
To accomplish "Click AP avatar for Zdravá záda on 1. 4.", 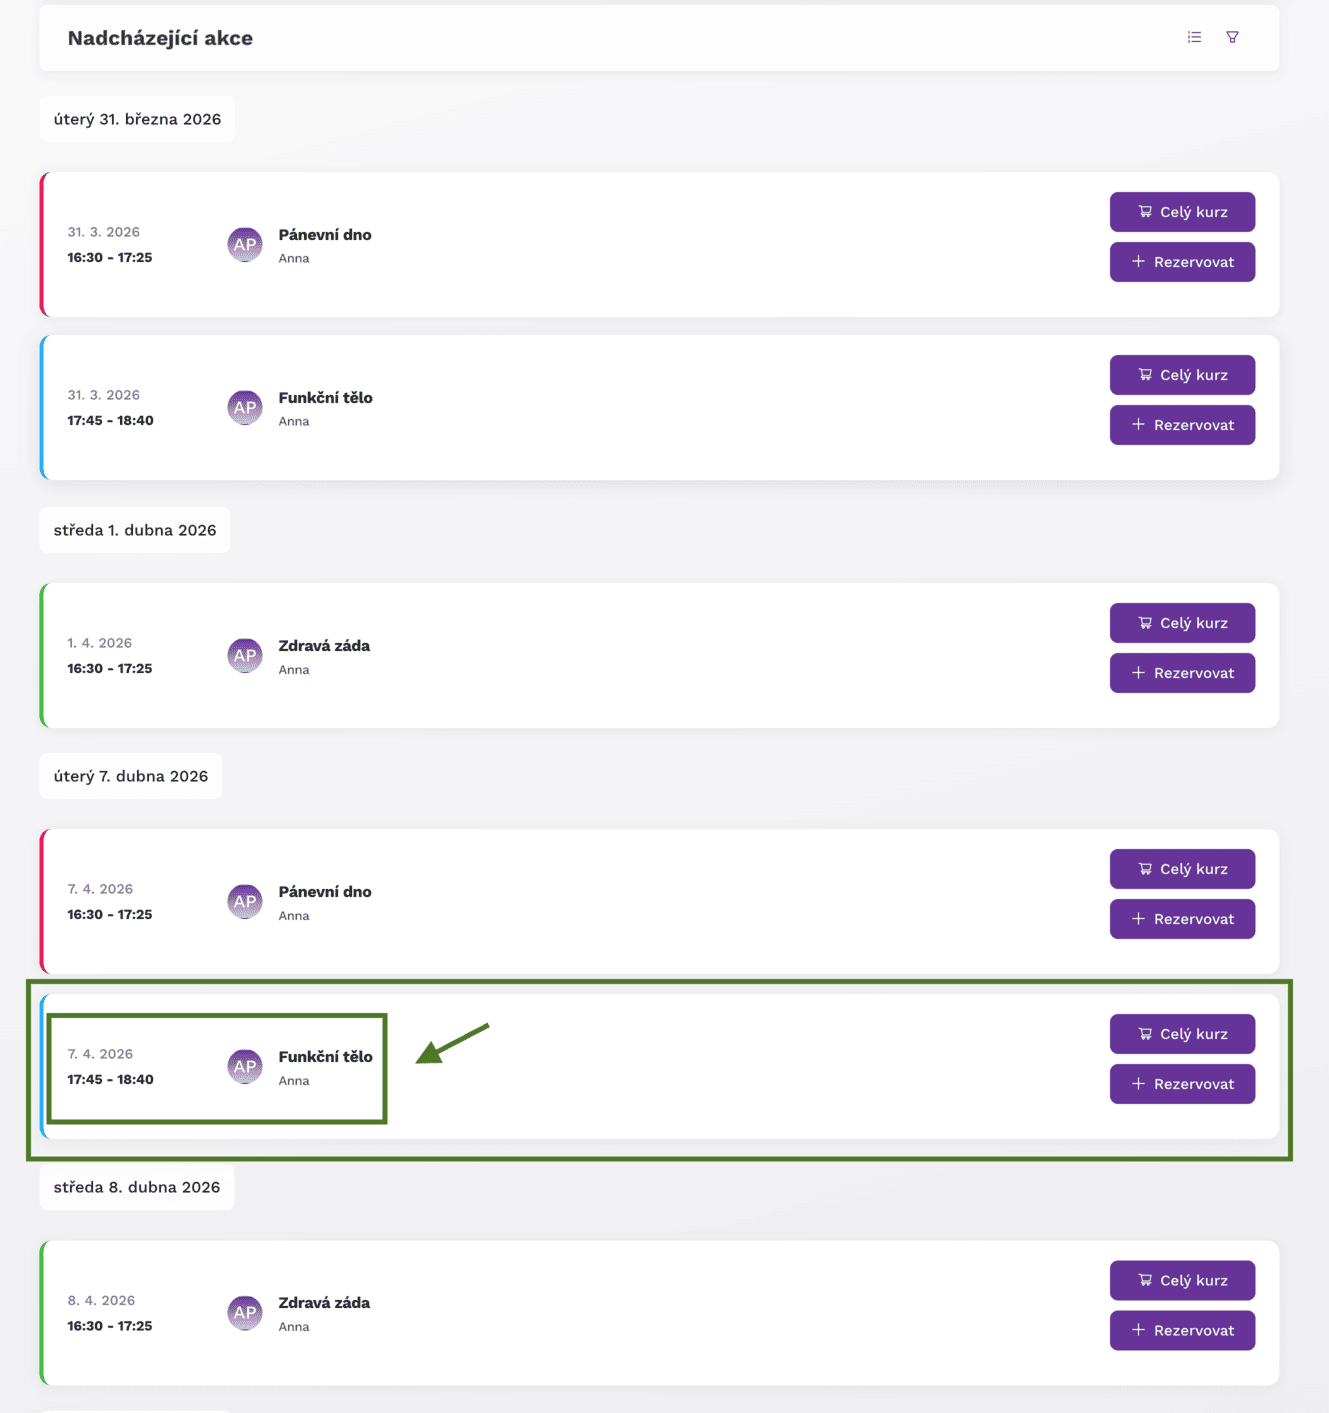I will coord(245,656).
